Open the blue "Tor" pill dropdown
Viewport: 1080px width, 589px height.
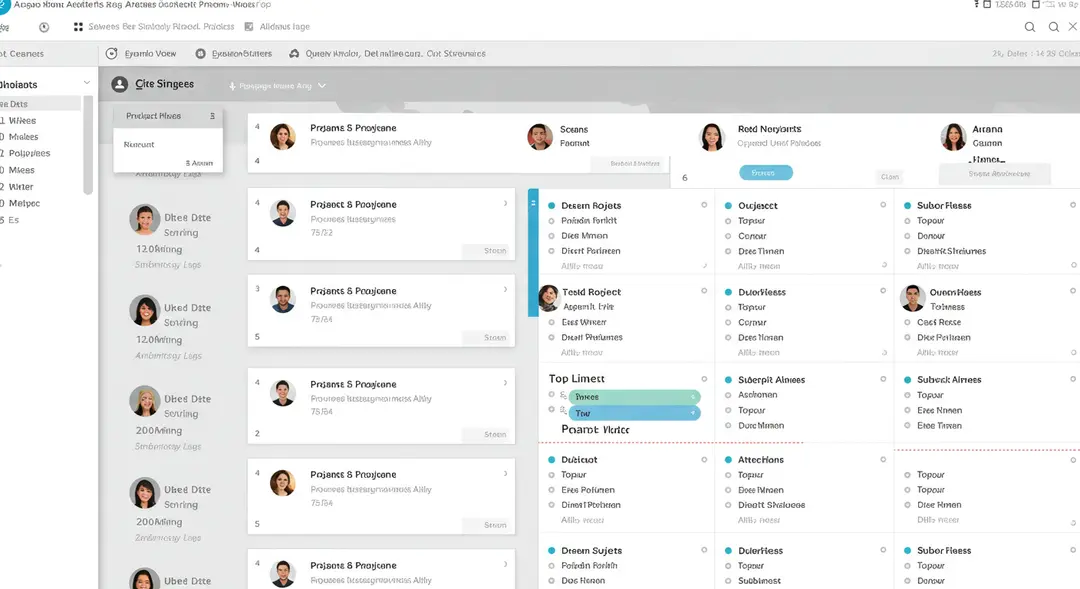point(634,413)
